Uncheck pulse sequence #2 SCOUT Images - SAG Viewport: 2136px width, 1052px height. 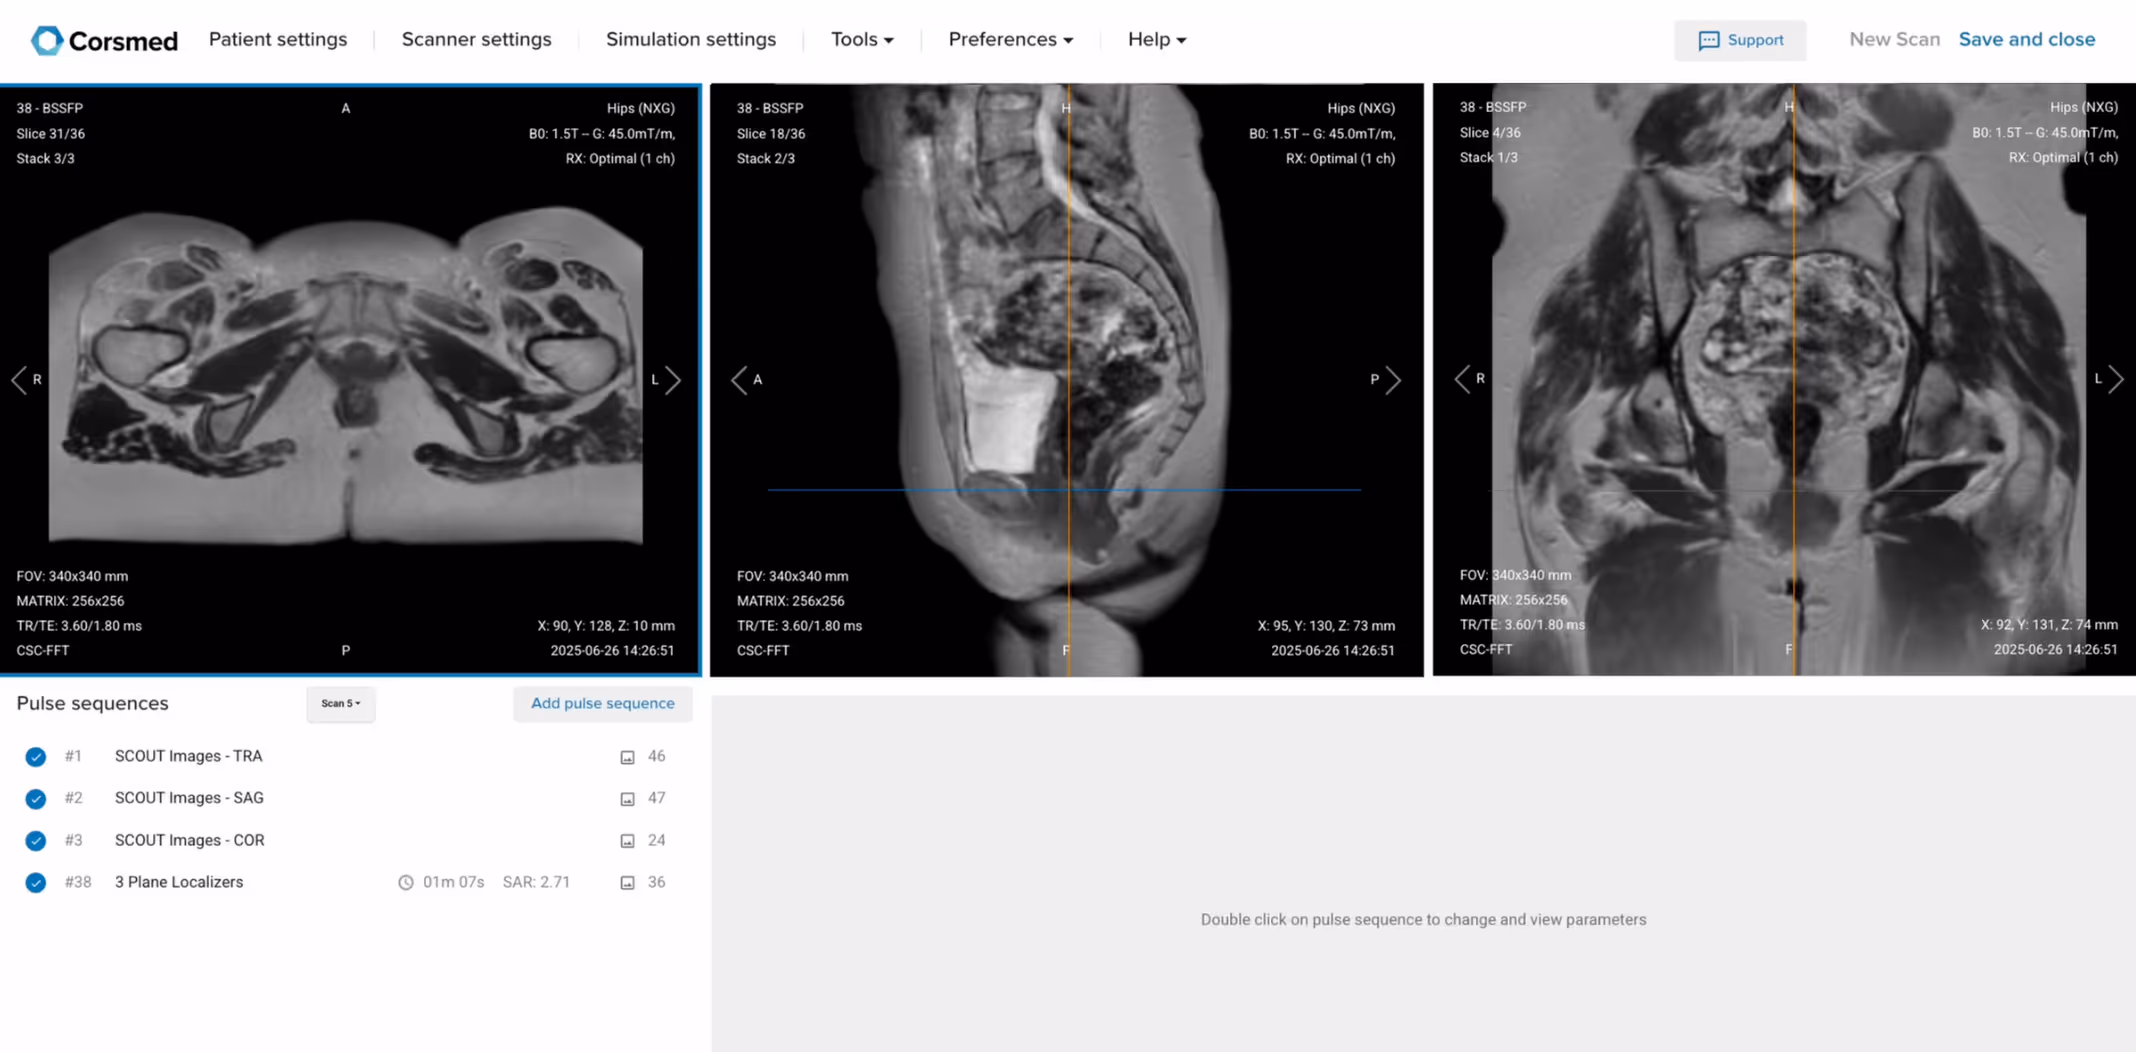pyautogui.click(x=36, y=799)
